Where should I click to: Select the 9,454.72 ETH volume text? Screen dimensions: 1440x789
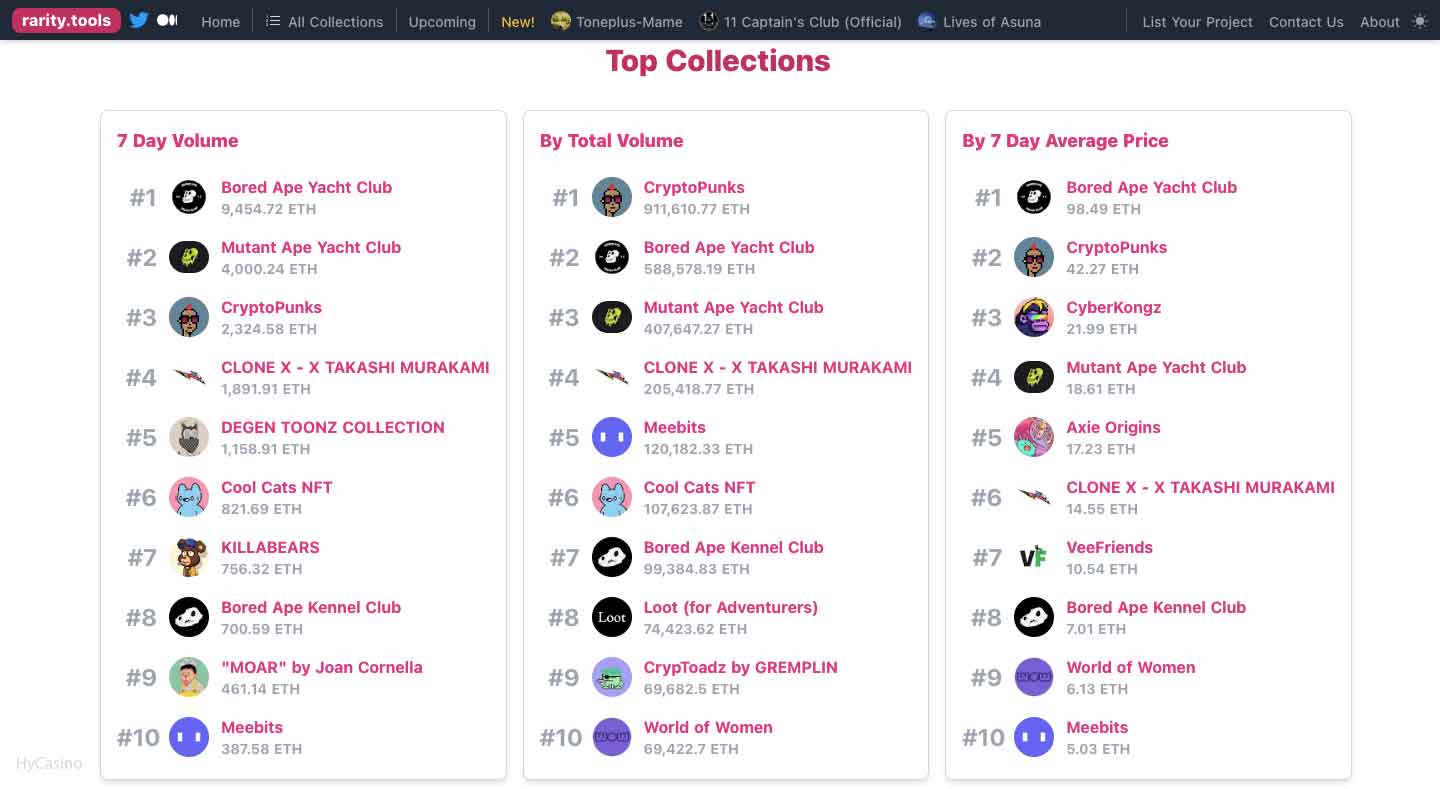(269, 209)
